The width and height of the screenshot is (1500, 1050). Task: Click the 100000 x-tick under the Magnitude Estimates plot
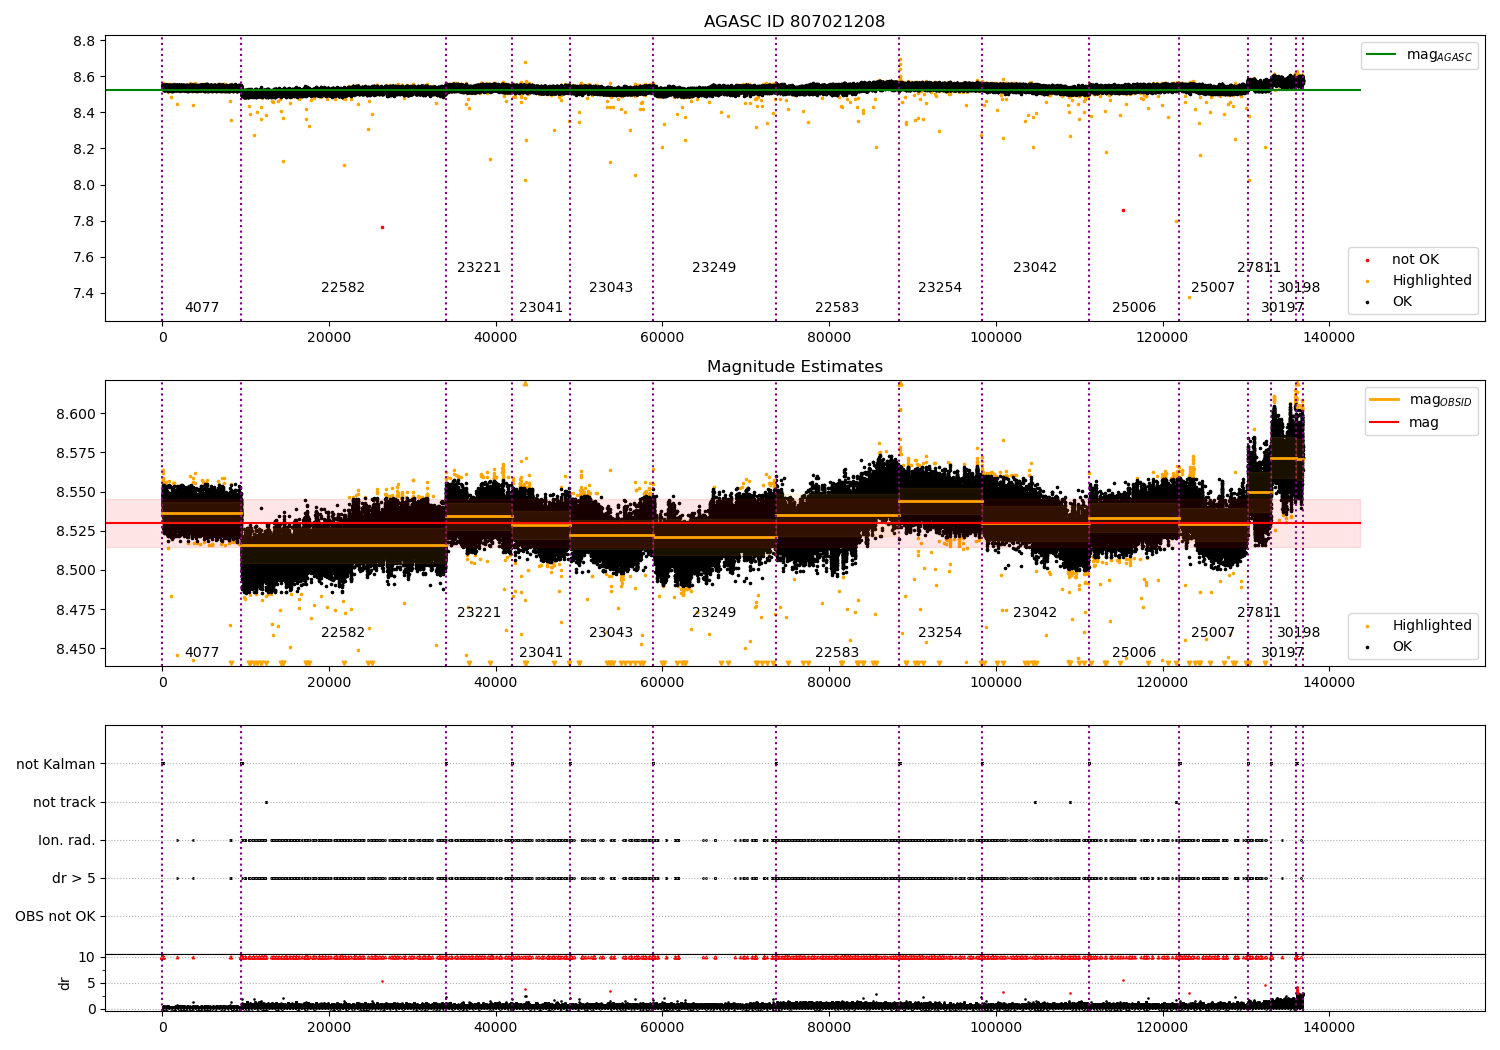[995, 683]
